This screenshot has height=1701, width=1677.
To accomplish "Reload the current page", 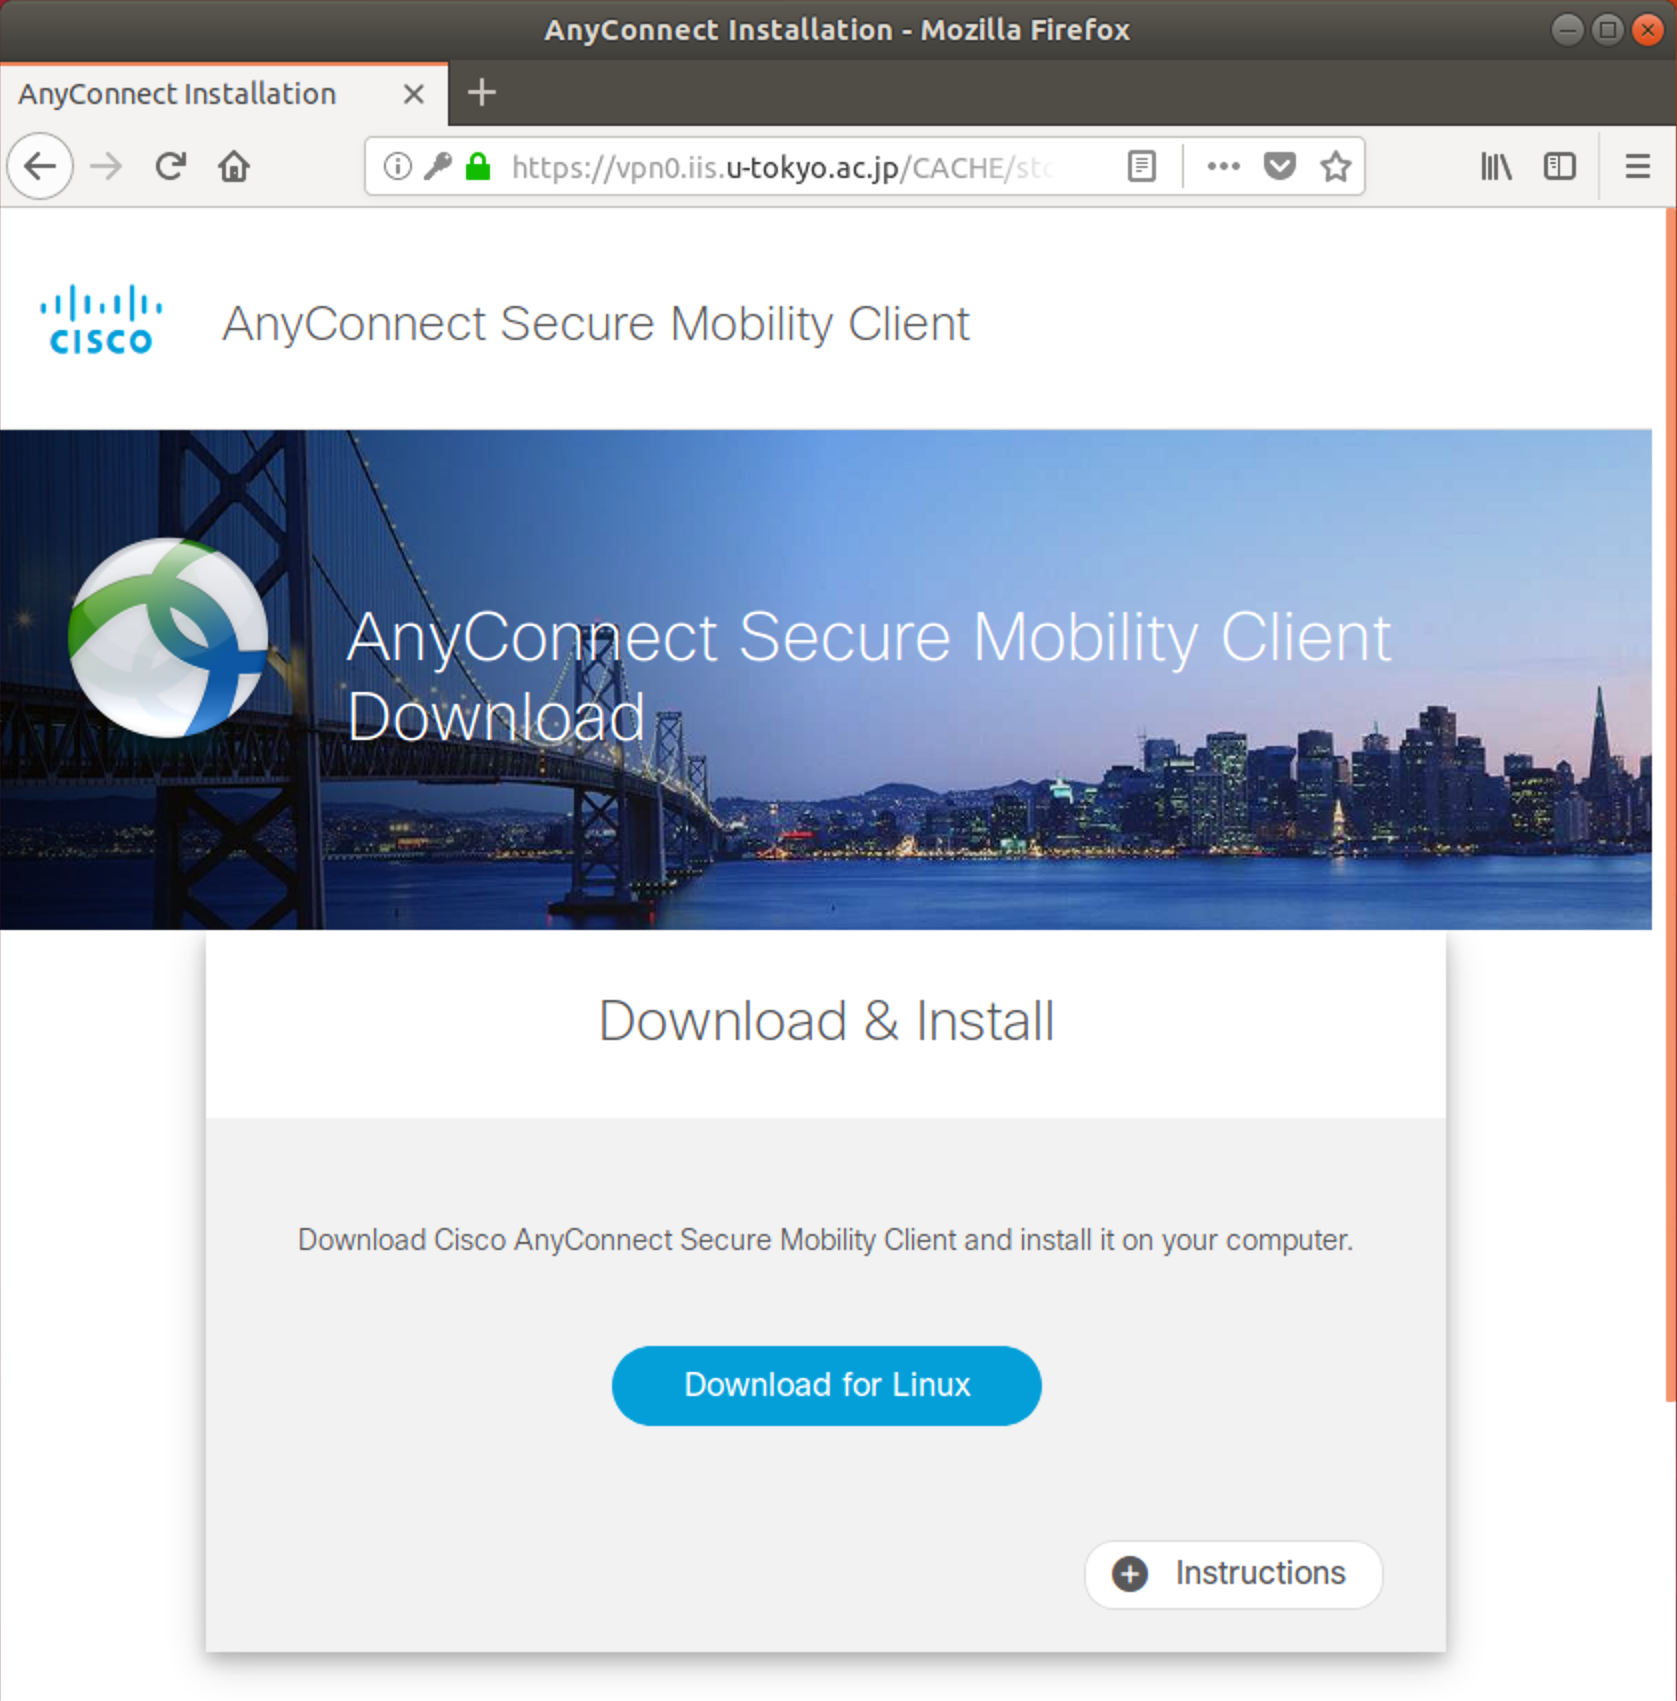I will [170, 166].
